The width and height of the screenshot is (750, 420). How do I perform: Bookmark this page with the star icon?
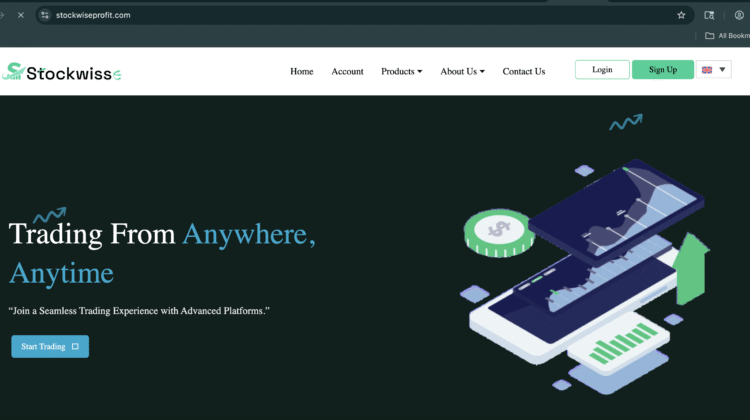681,15
